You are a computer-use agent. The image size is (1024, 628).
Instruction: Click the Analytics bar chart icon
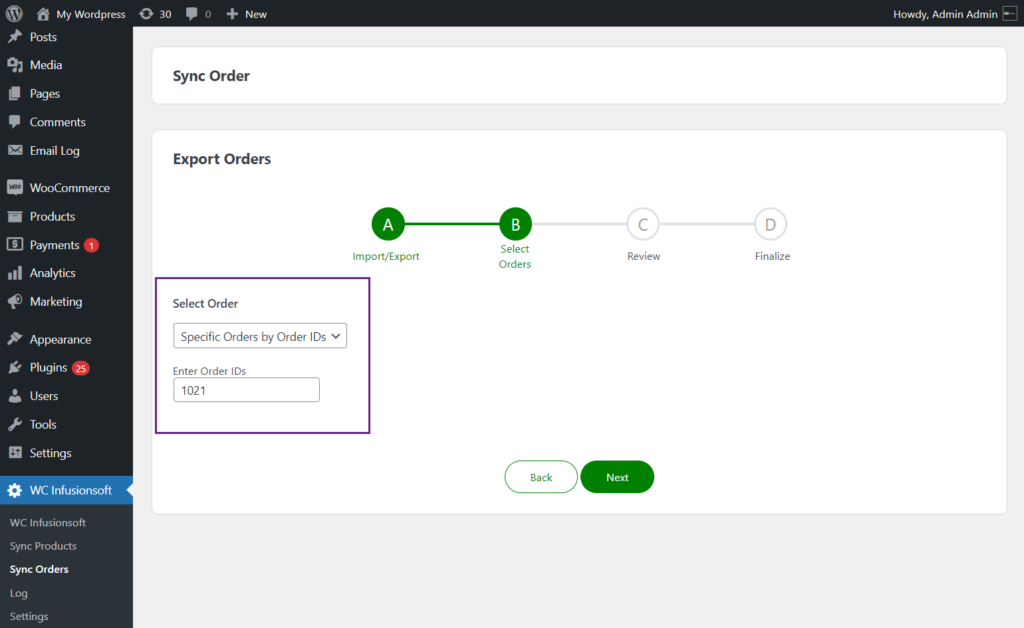[x=15, y=273]
